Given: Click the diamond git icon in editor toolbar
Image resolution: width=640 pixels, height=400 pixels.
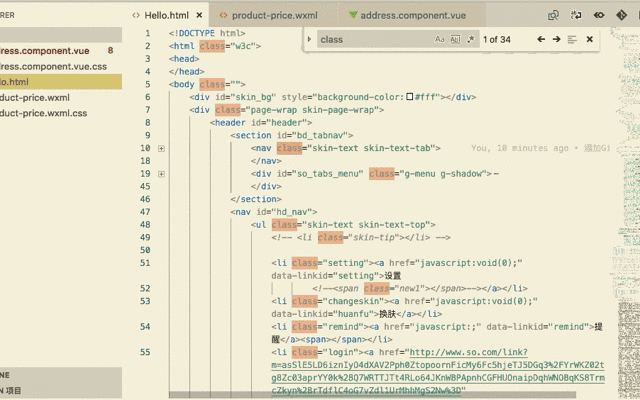Looking at the screenshot, I should (621, 16).
